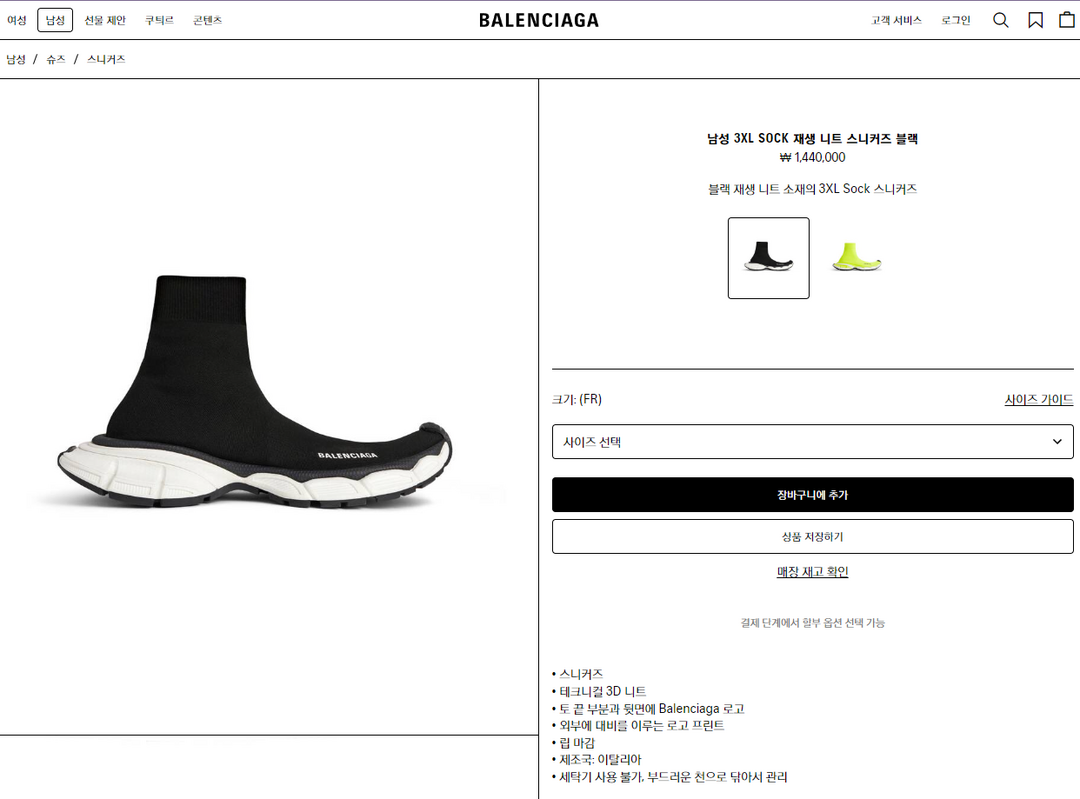Open the 사이즈 가이드 link
Viewport: 1080px width, 799px height.
click(1038, 400)
